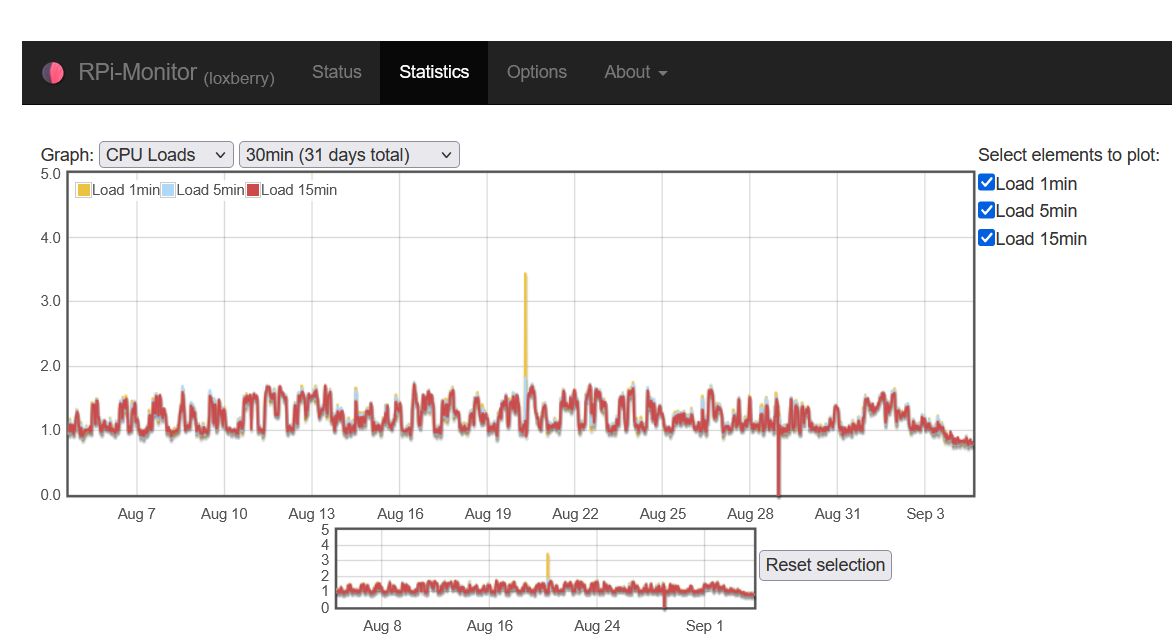Click the Aug 24 overview axis label
Screen dimensions: 1172x637
(x=597, y=626)
